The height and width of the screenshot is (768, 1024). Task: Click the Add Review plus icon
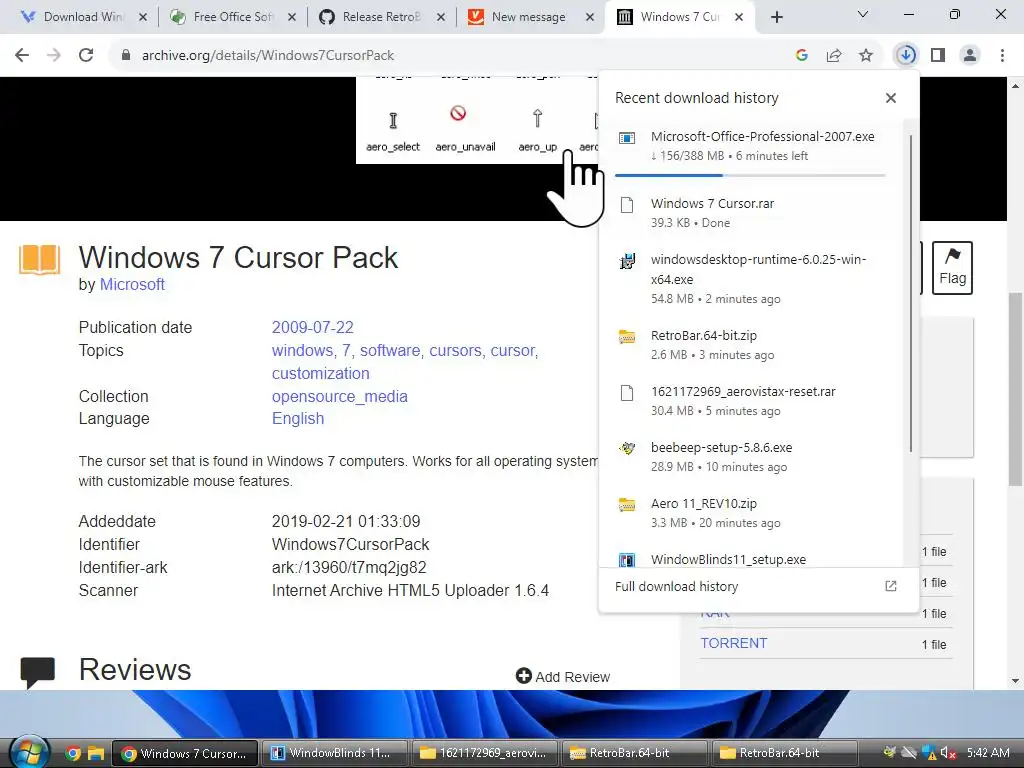tap(524, 676)
